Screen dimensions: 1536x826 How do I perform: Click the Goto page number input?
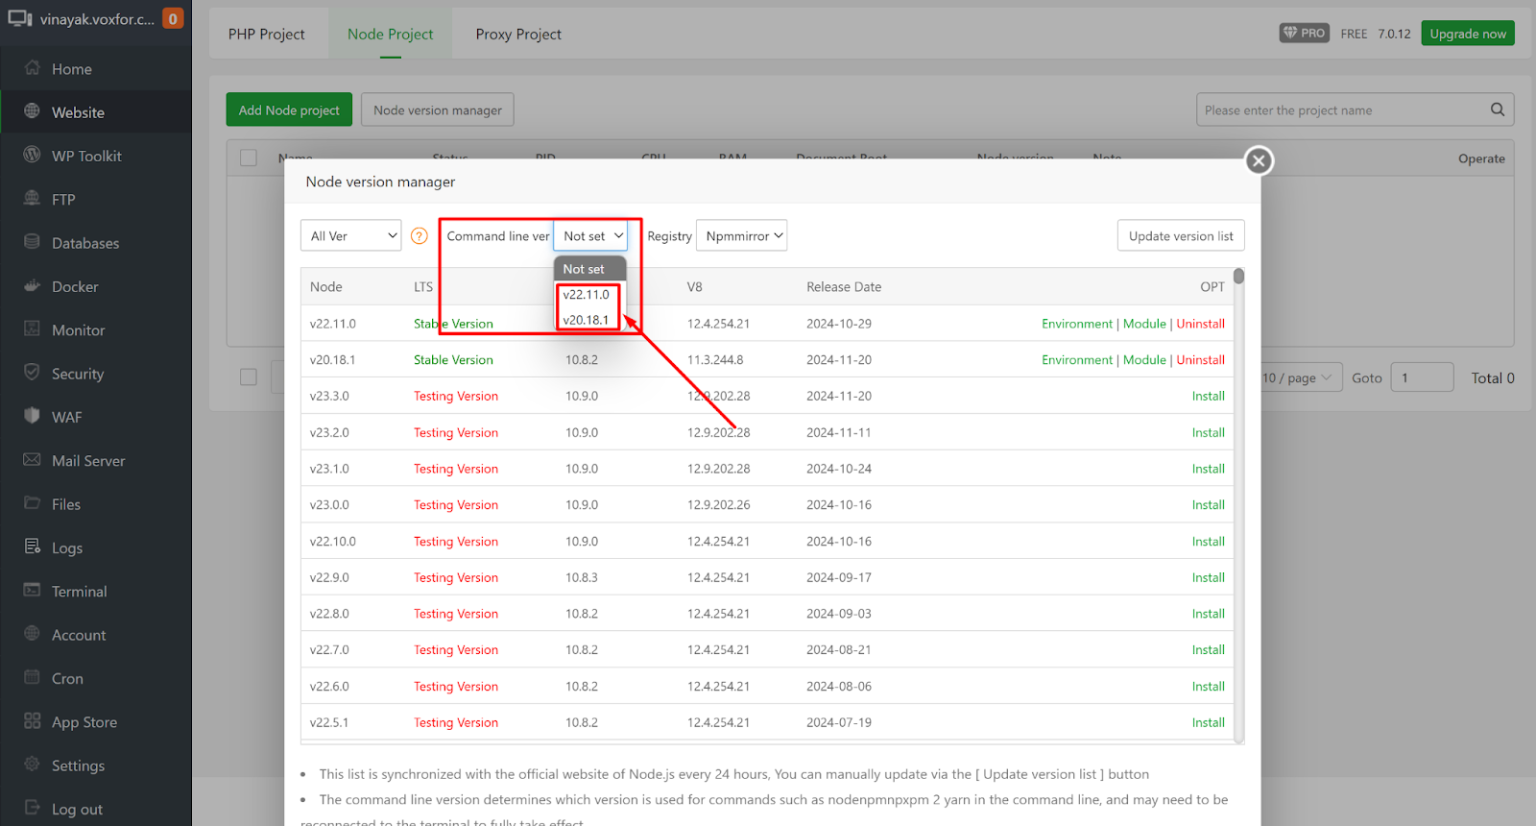[x=1422, y=377]
